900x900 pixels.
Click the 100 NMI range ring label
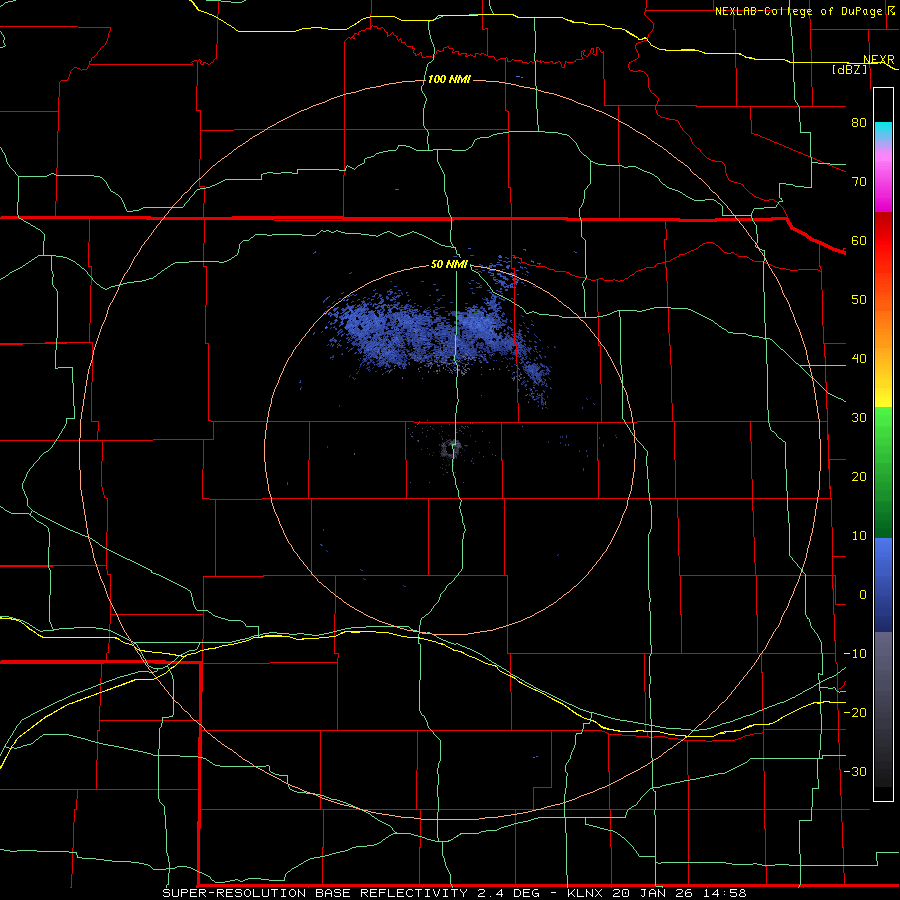pos(449,79)
